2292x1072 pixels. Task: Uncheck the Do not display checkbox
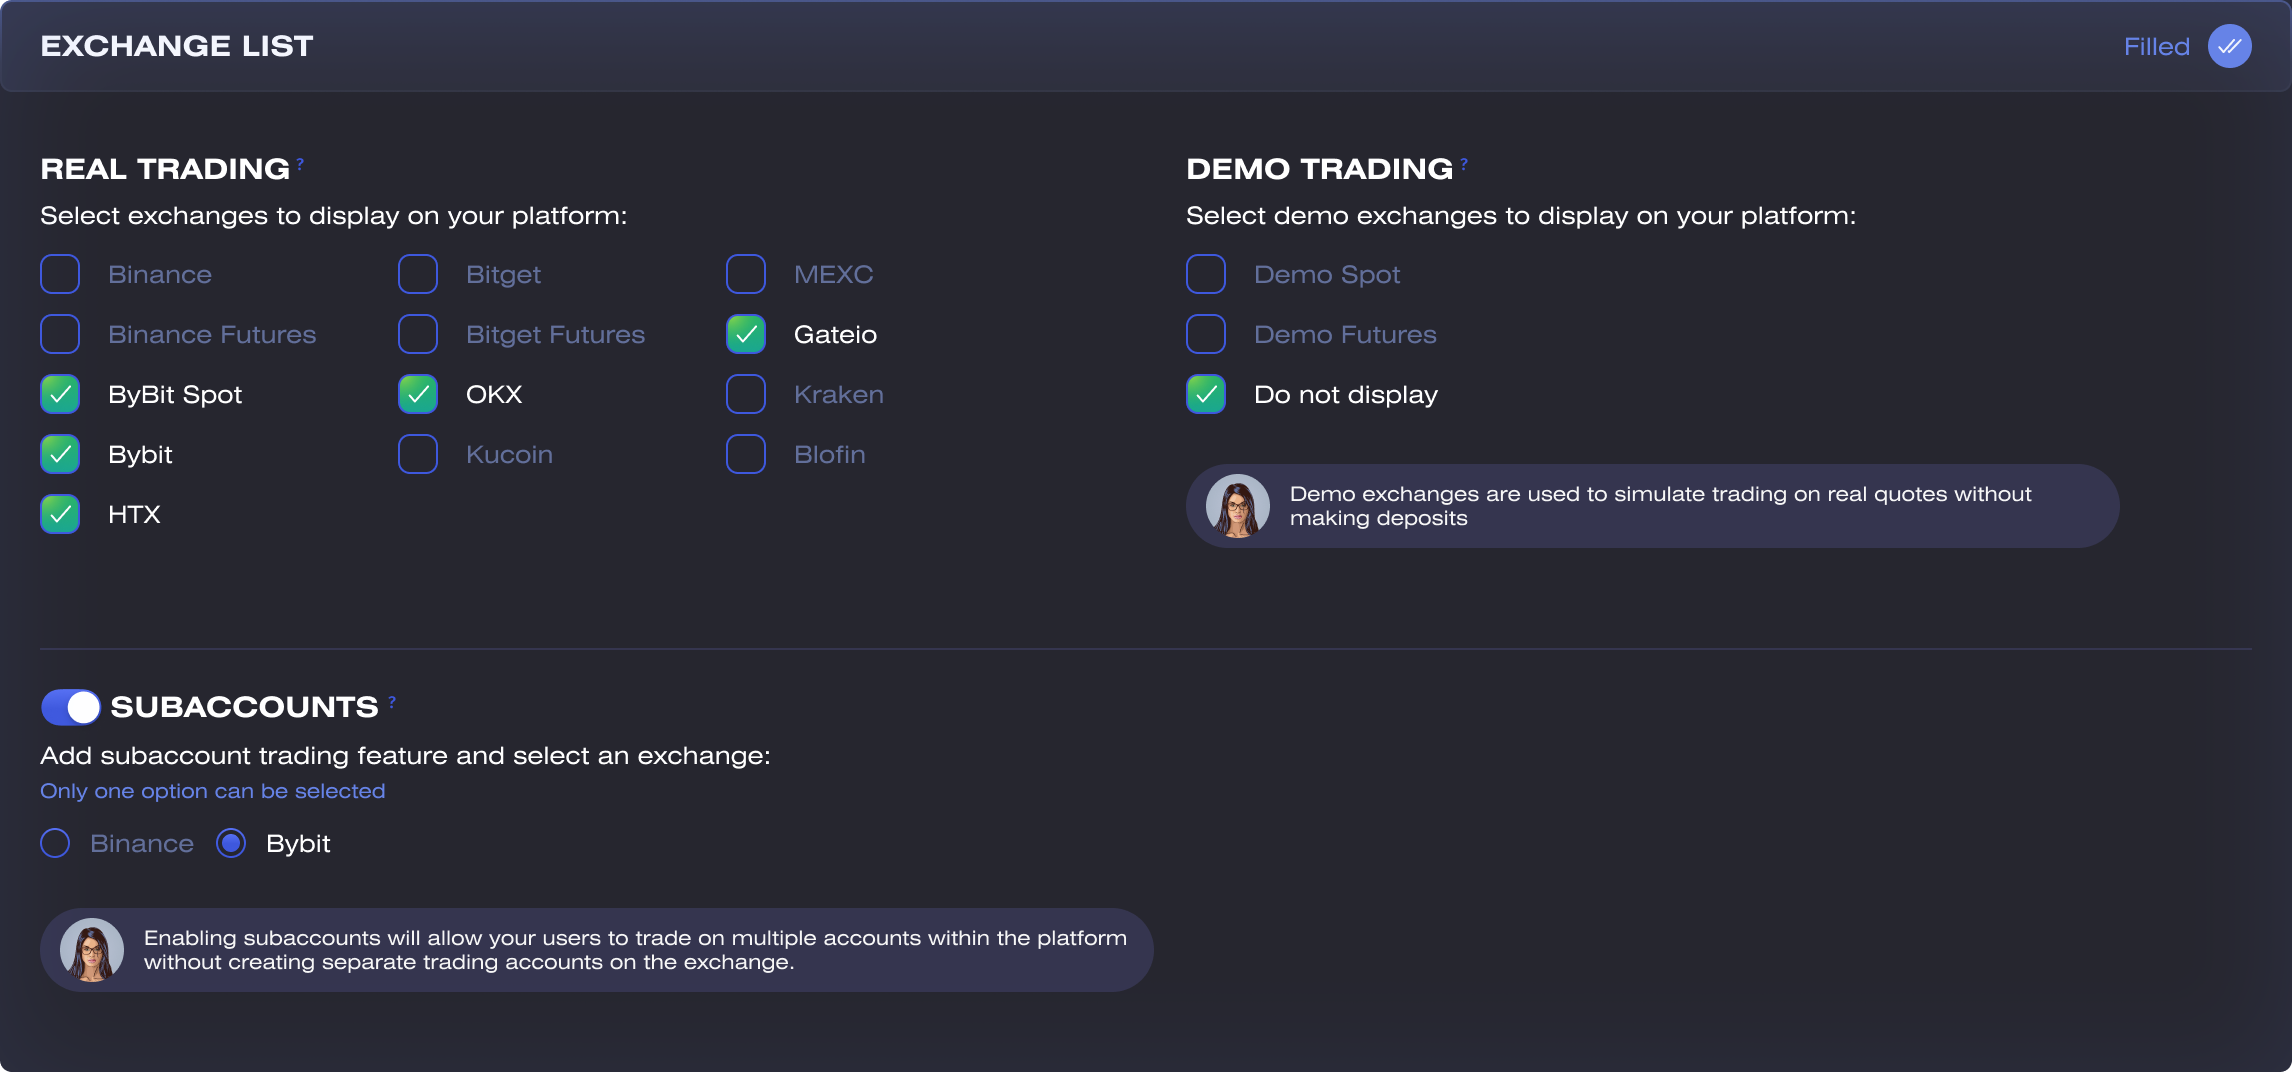coord(1206,394)
